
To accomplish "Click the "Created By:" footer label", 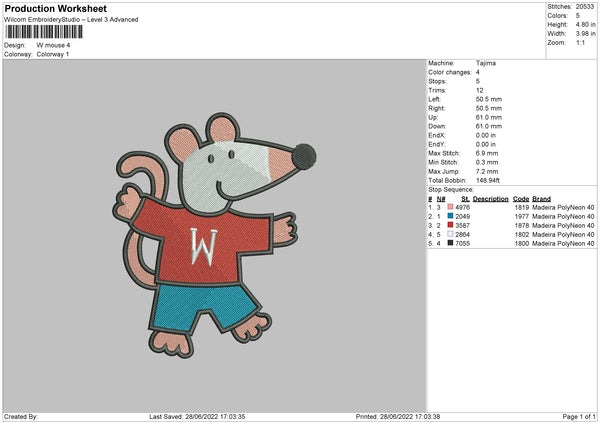I will pyautogui.click(x=21, y=416).
